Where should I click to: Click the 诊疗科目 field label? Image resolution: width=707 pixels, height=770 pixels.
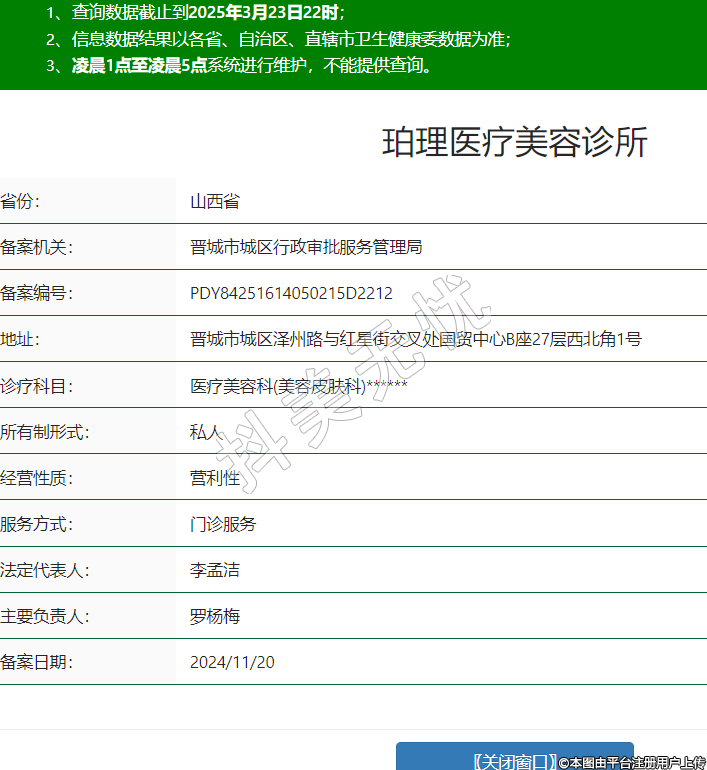[x=37, y=385]
